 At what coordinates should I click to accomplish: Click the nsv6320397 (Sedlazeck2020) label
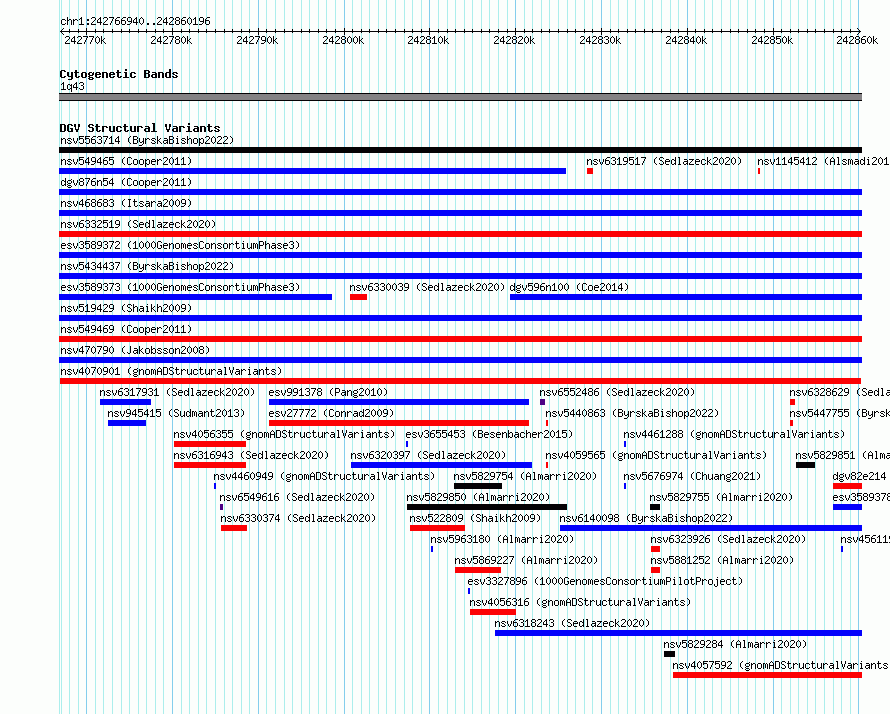[428, 455]
